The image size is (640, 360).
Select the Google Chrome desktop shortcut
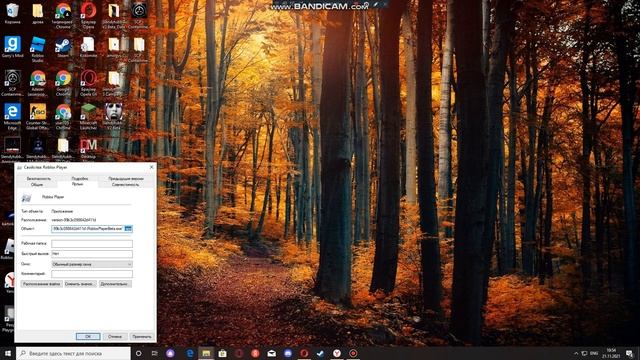click(x=63, y=82)
